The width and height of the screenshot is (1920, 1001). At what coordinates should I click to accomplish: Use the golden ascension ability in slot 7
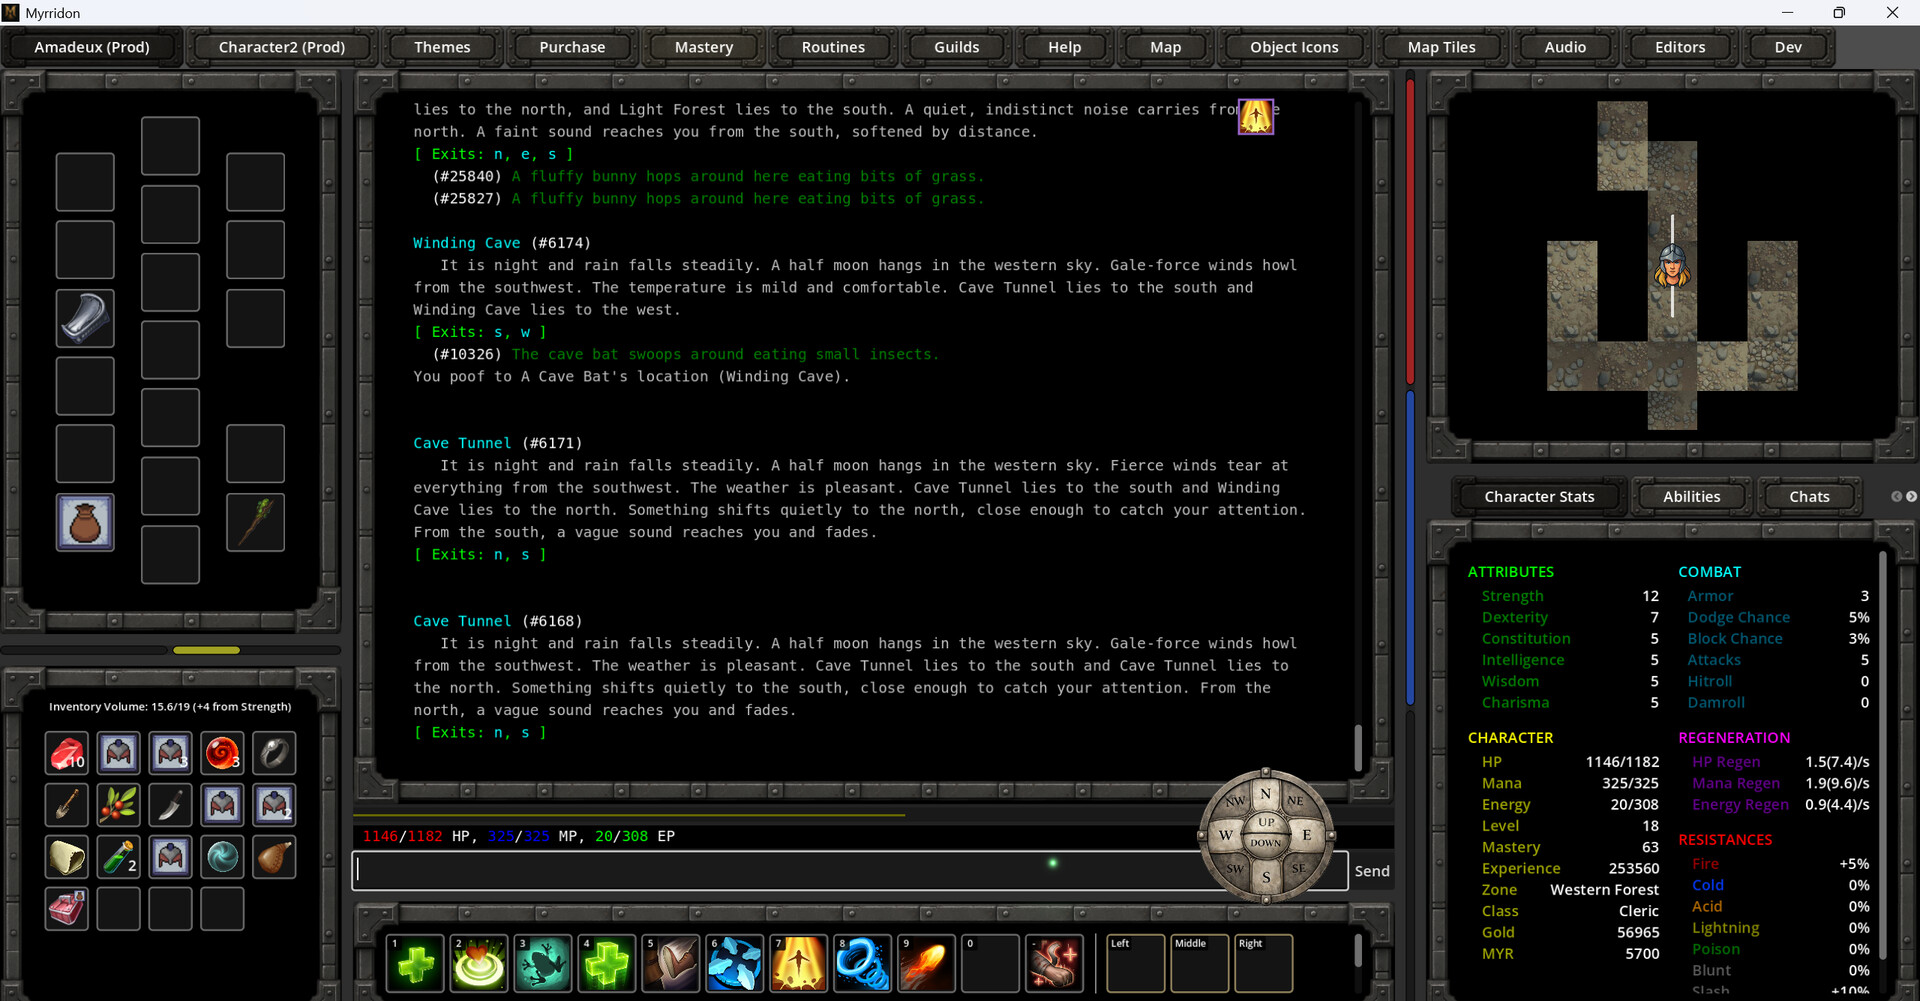(x=799, y=963)
